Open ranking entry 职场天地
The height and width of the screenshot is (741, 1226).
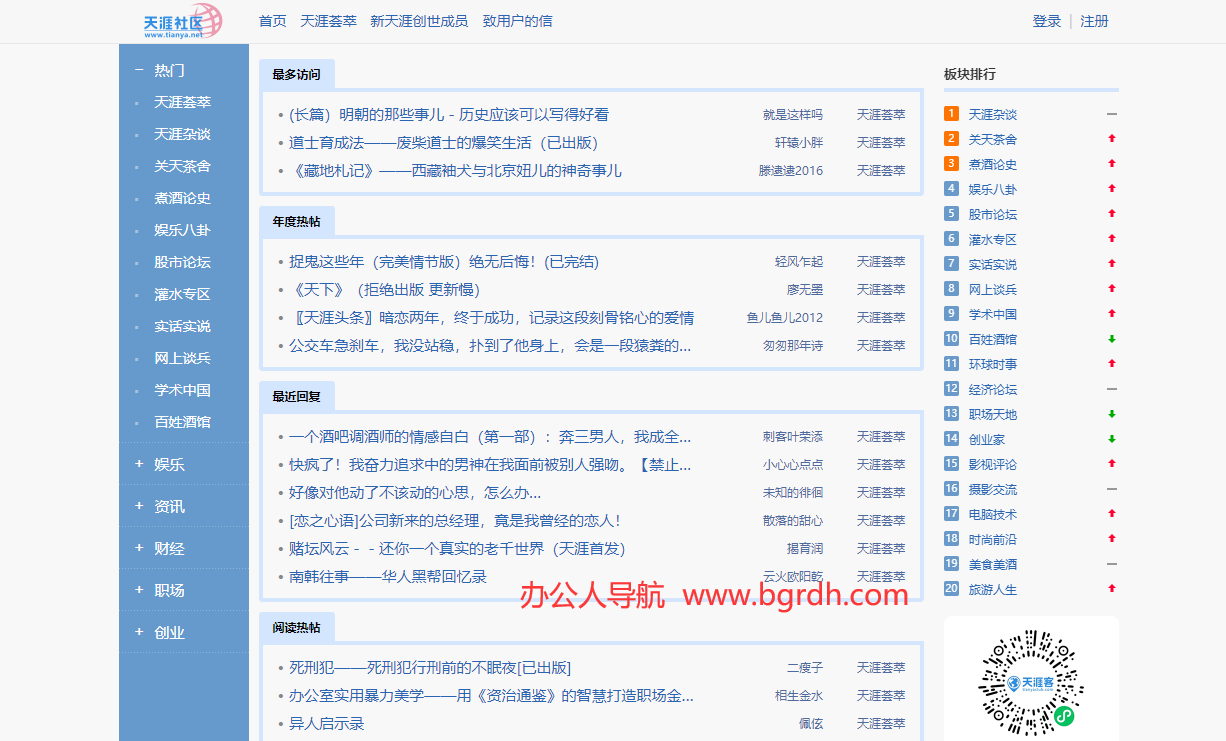(x=993, y=415)
